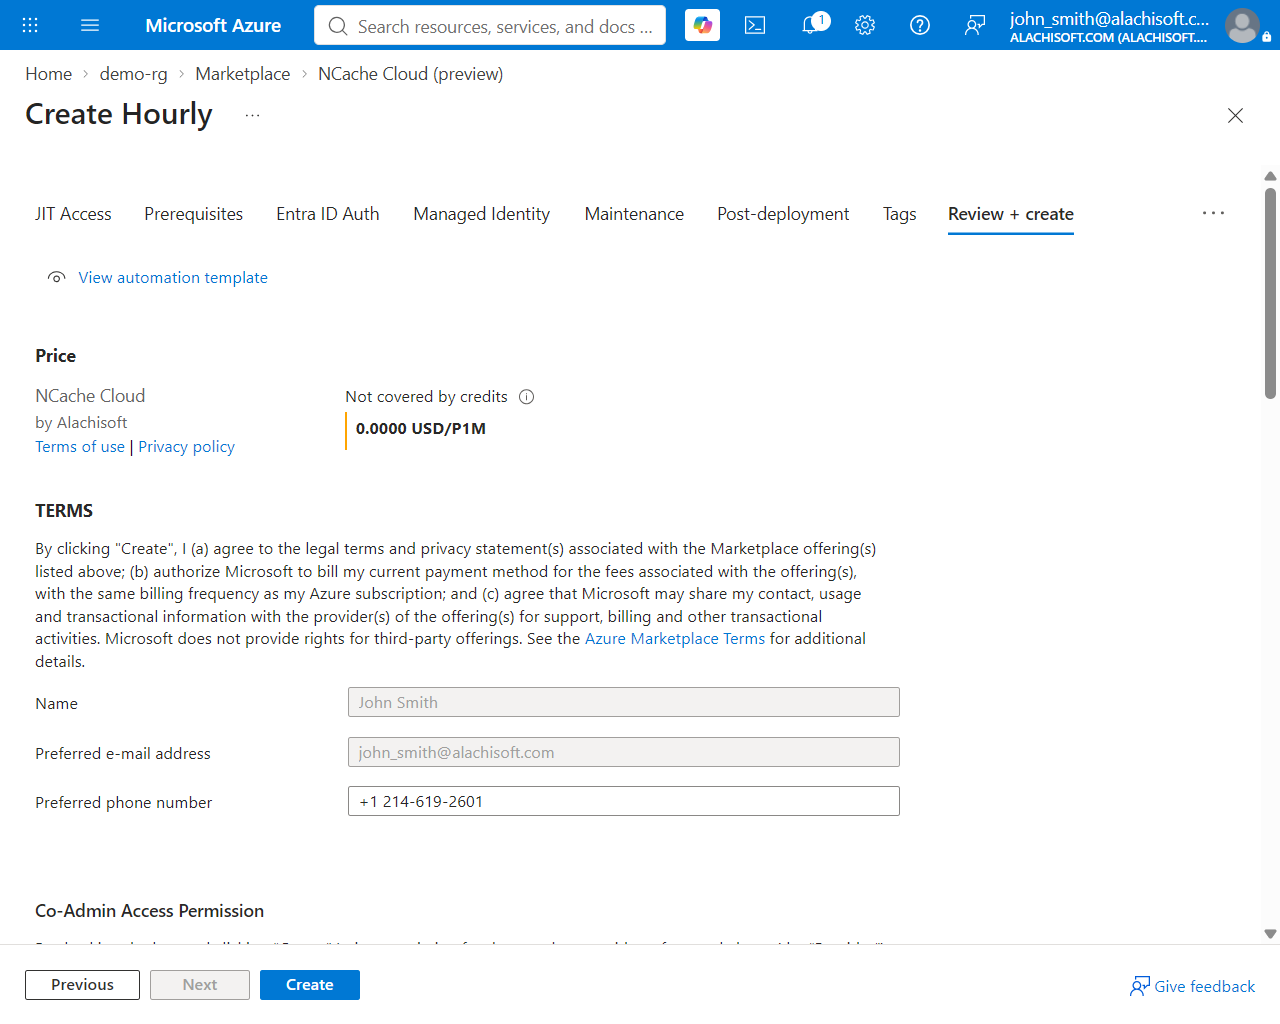
Task: Navigate to demo-rg breadcrumb
Action: coord(134,74)
